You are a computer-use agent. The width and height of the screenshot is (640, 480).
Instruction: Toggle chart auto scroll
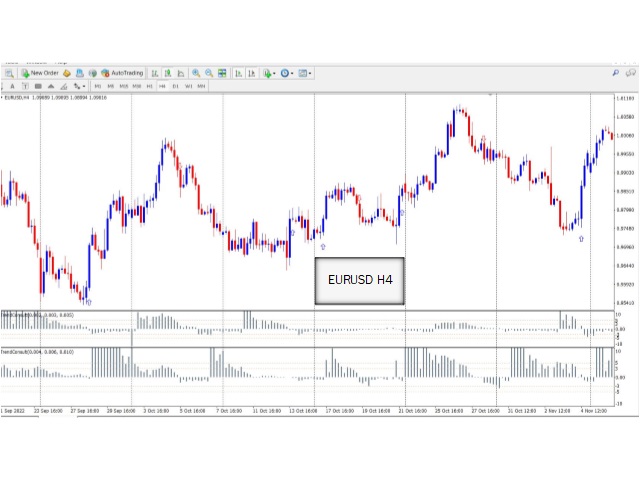coord(238,73)
